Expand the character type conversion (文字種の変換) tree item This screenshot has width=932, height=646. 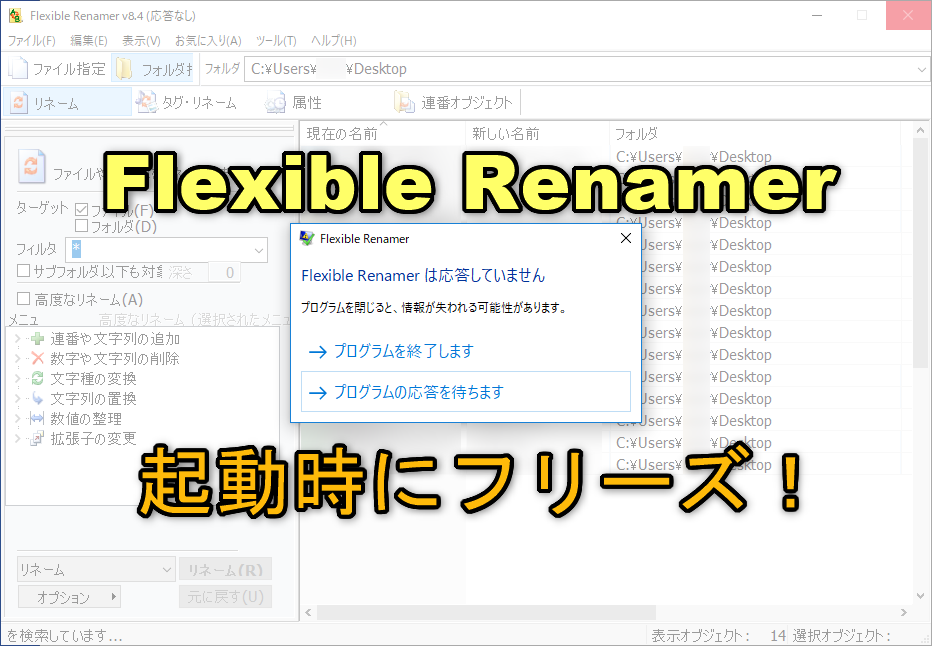click(17, 379)
